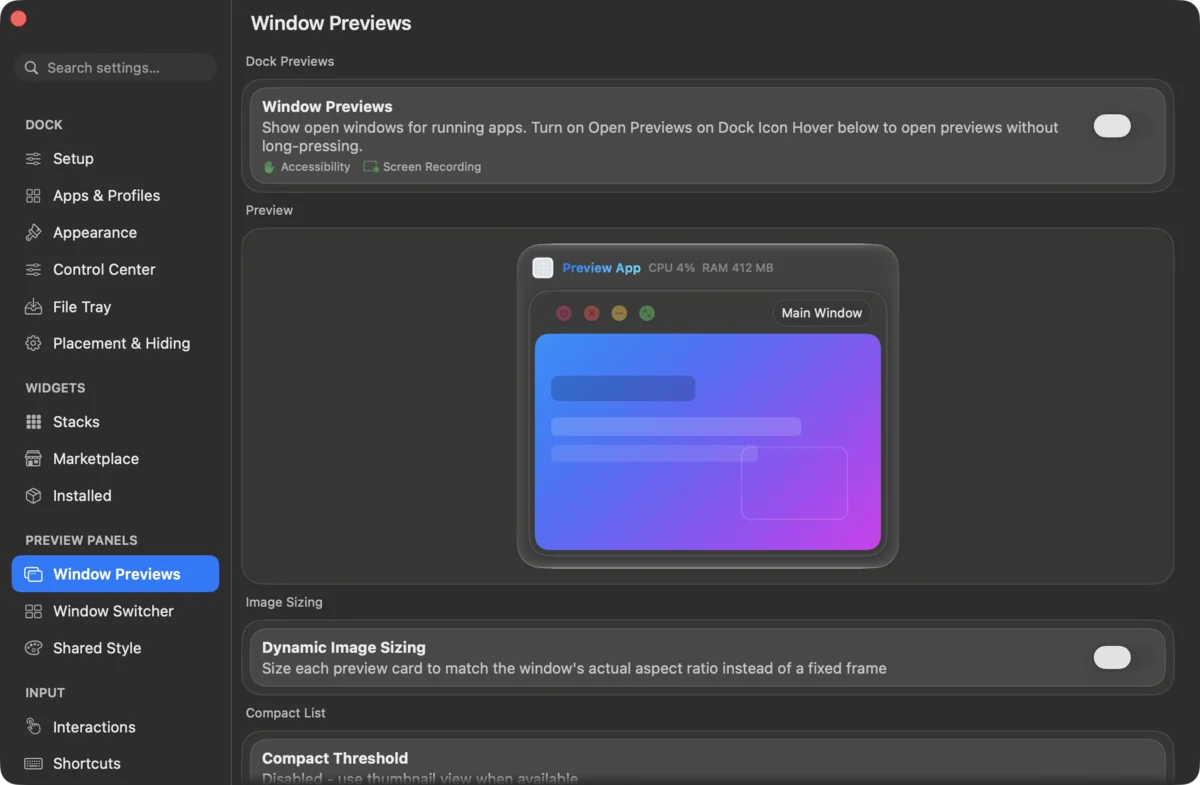Open the File Tray page
Viewport: 1200px width, 785px height.
click(115, 307)
